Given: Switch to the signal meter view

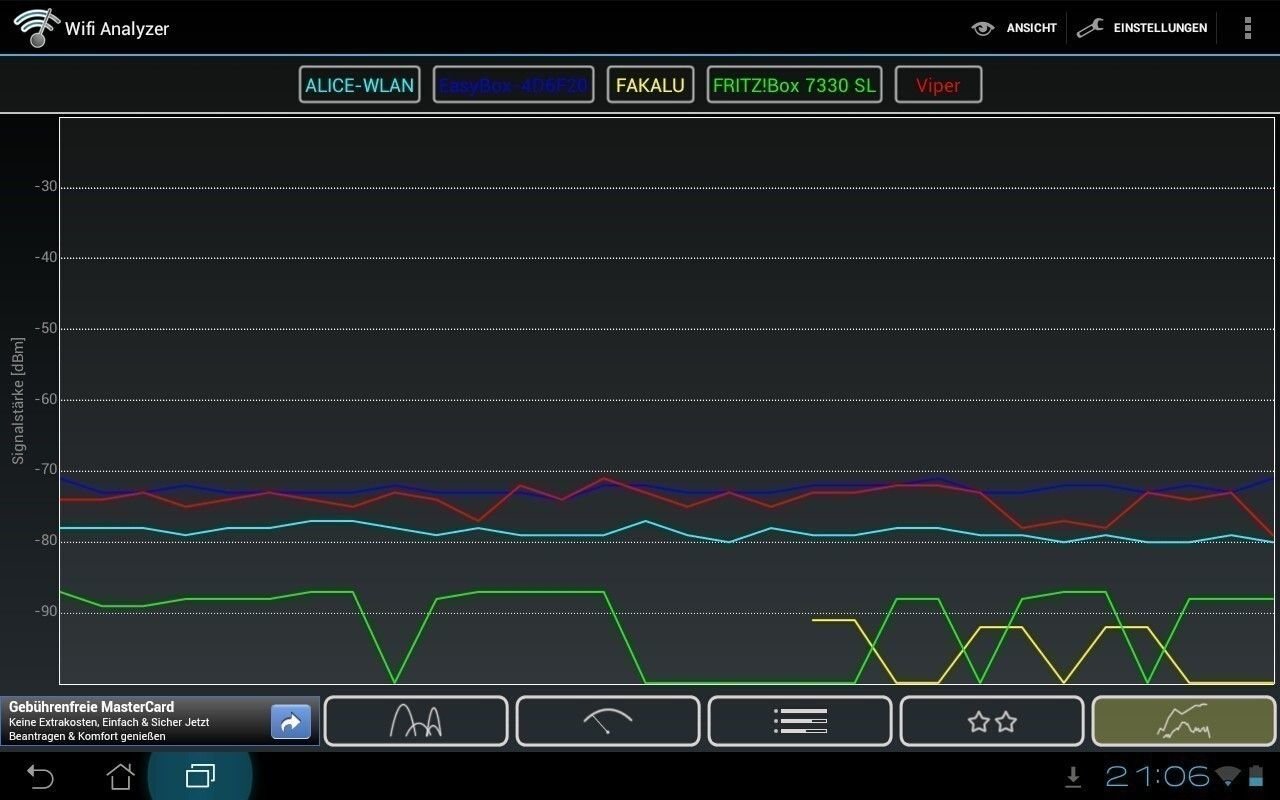Looking at the screenshot, I should tap(608, 721).
